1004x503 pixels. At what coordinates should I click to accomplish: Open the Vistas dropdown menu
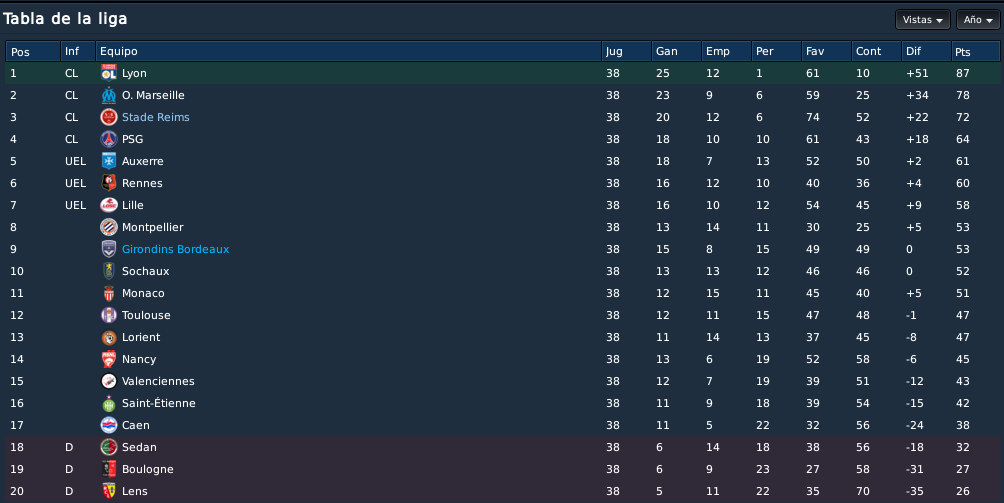922,20
